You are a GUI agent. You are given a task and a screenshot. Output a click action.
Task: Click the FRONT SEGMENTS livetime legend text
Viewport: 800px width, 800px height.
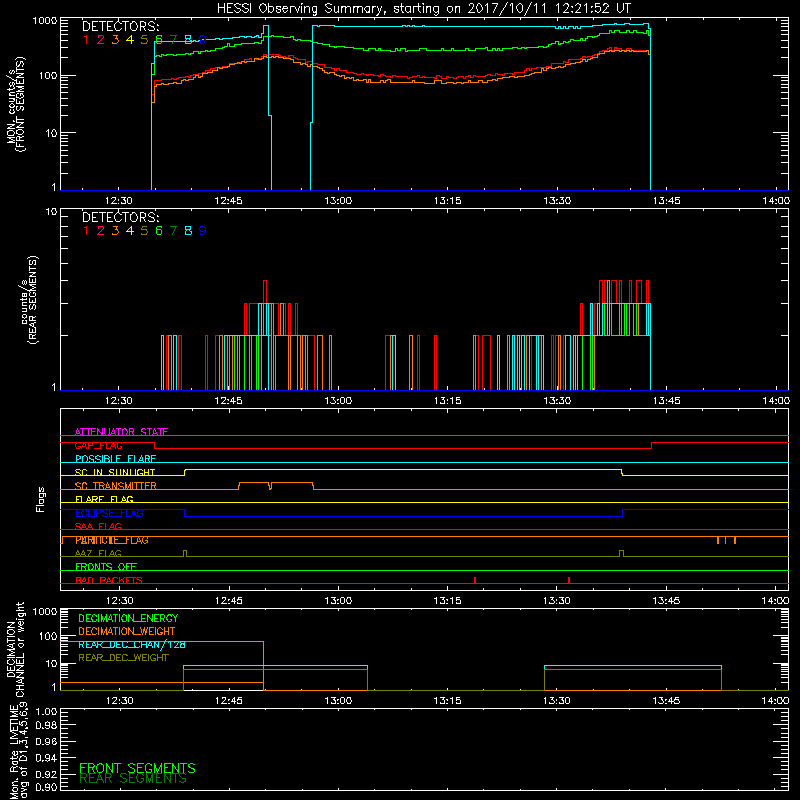[x=137, y=768]
